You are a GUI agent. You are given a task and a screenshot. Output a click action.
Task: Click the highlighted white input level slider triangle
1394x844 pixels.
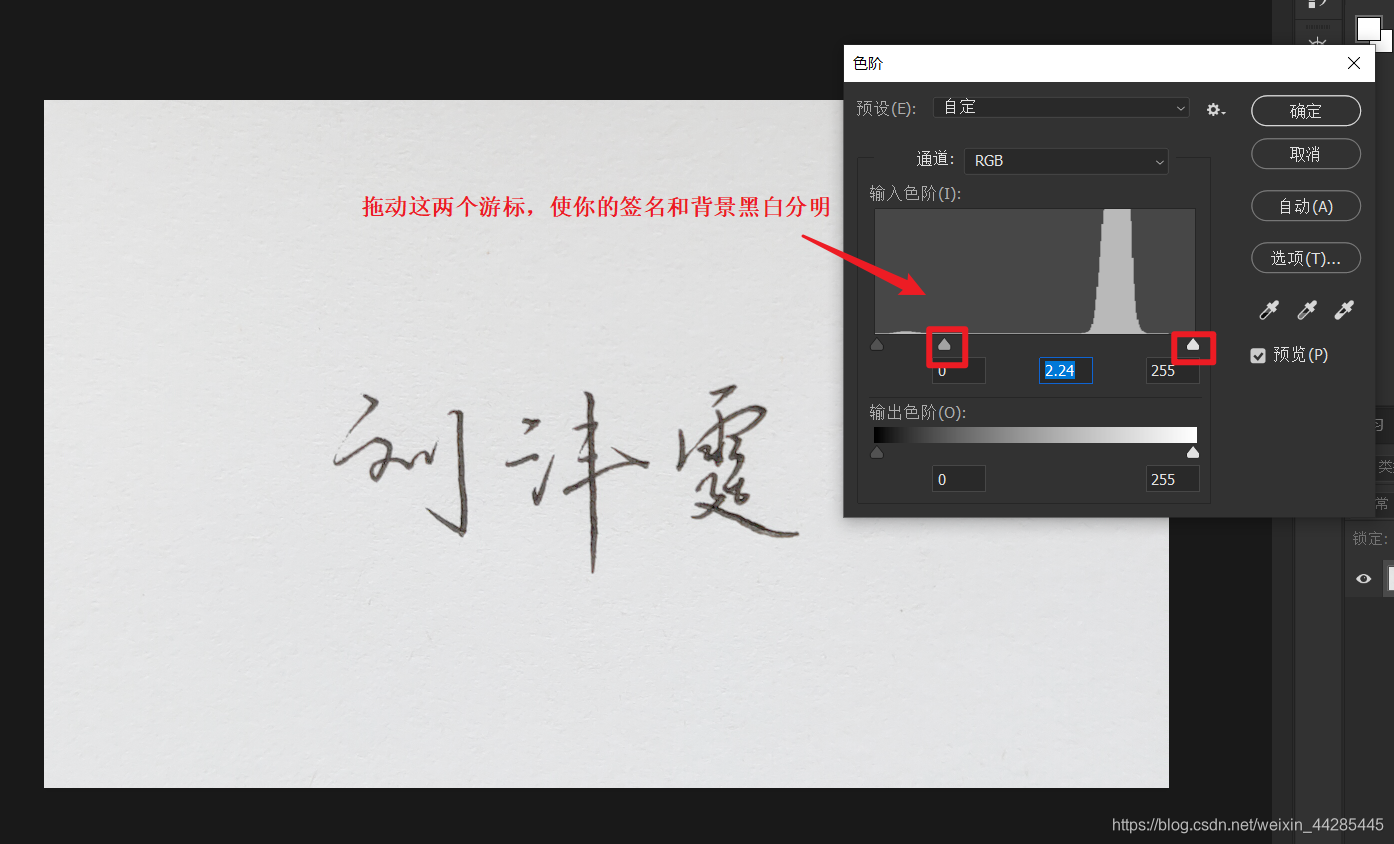1193,344
